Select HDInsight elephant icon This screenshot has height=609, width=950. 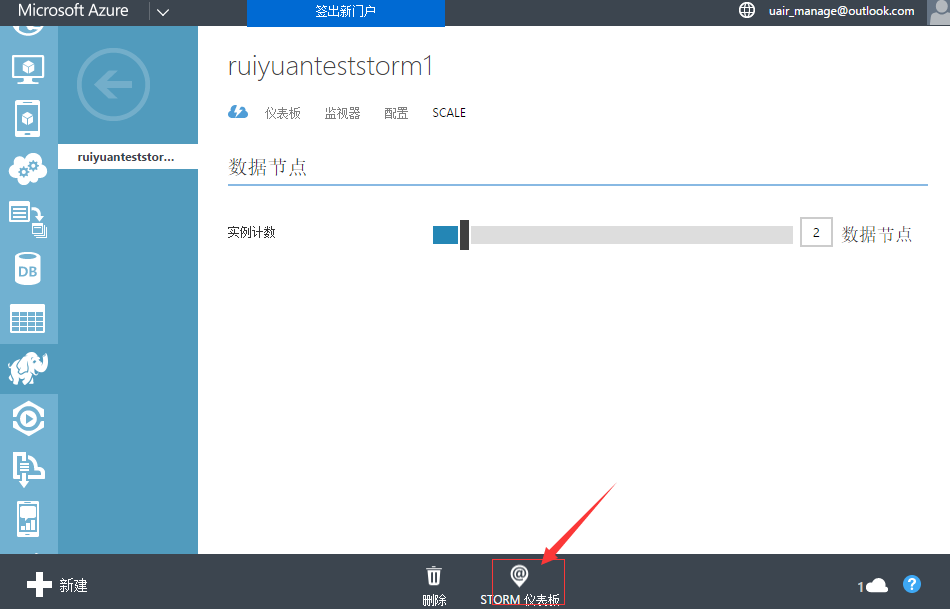pyautogui.click(x=28, y=369)
